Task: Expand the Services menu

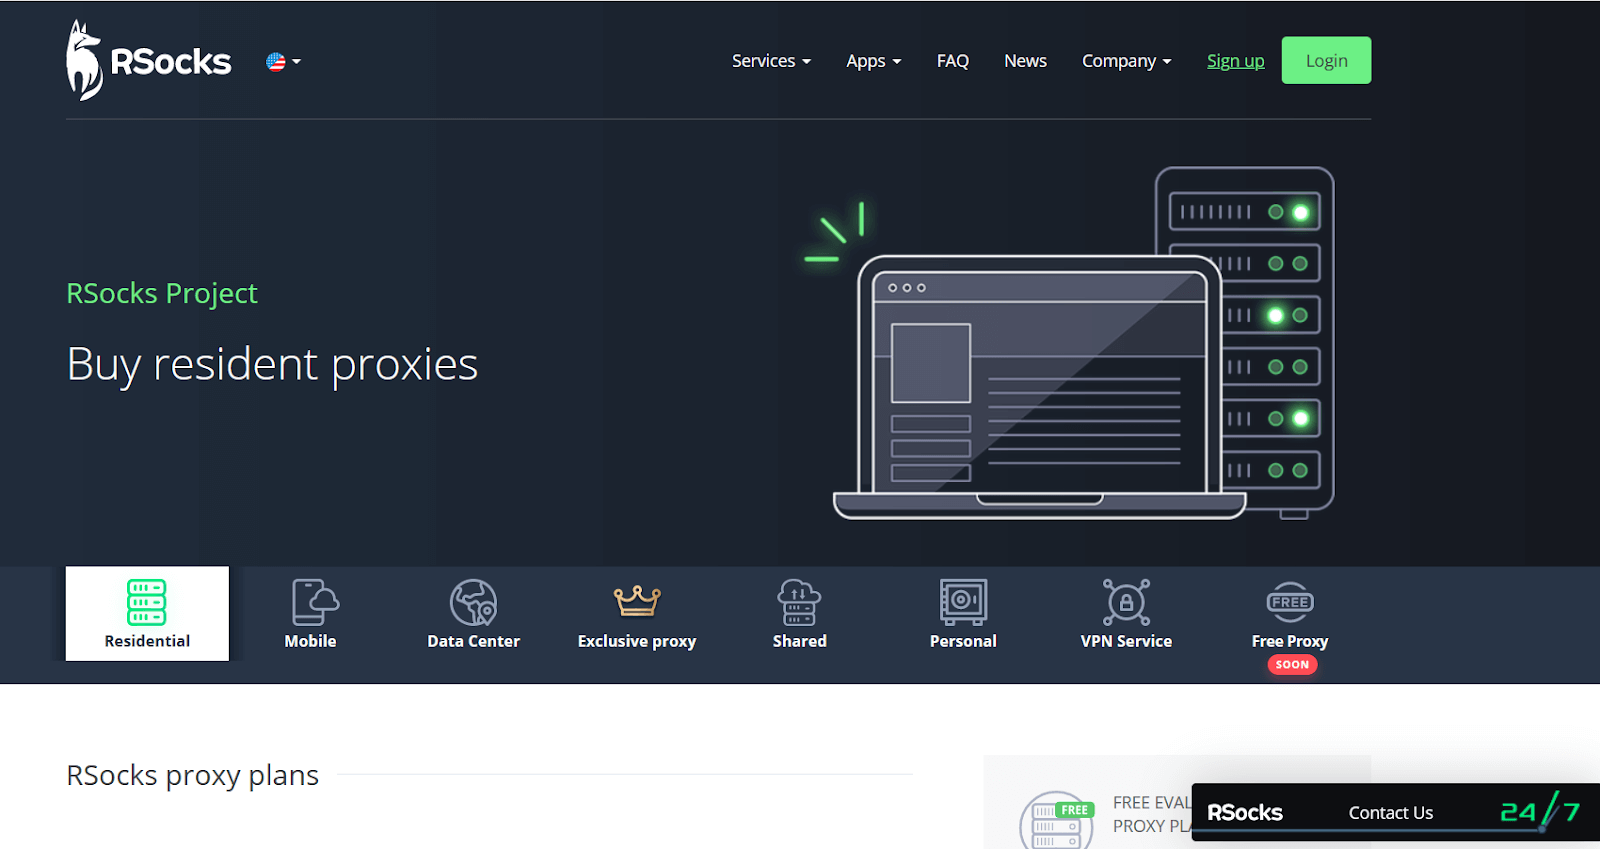Action: point(771,61)
